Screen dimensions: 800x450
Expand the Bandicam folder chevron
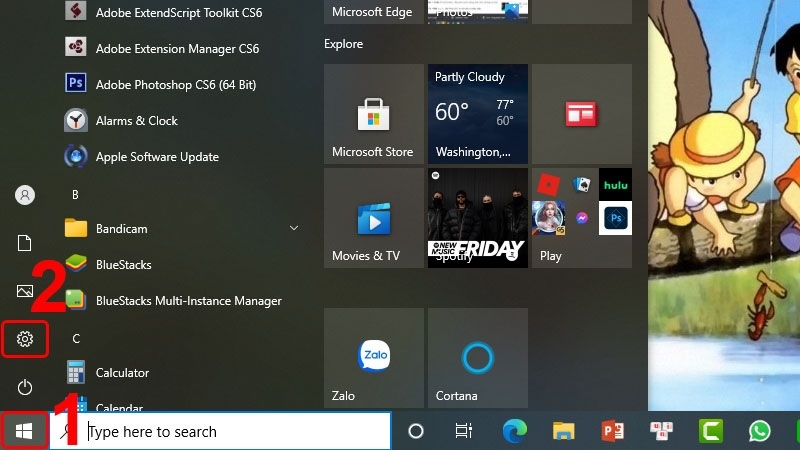(x=294, y=228)
